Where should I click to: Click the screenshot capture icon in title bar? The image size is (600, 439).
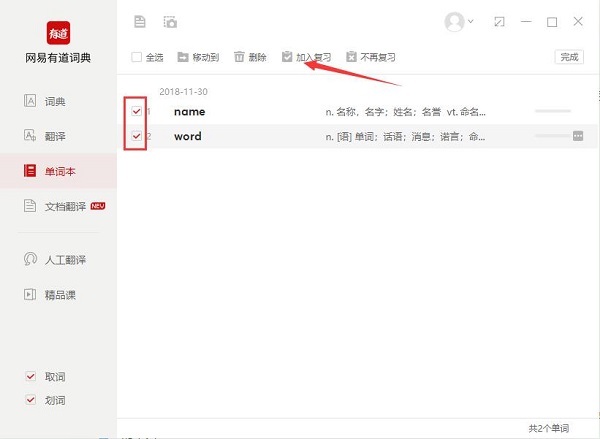coord(170,21)
